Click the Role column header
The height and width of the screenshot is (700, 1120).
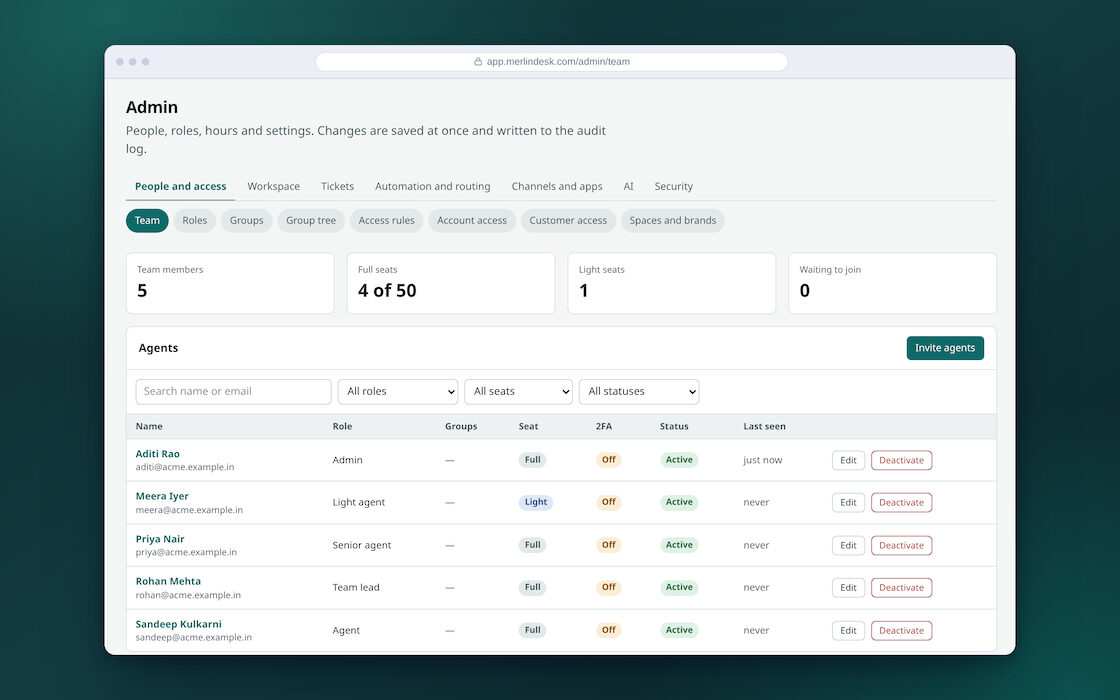pos(342,426)
